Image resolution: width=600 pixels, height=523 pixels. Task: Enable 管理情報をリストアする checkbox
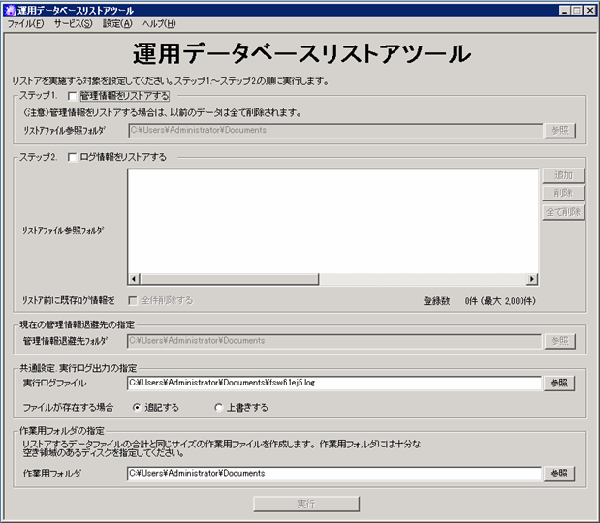point(72,96)
